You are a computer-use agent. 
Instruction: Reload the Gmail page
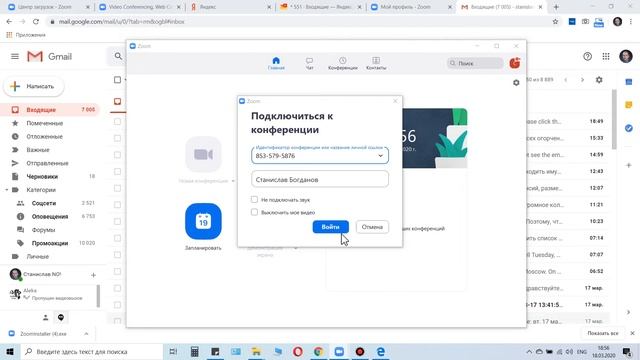pos(36,22)
